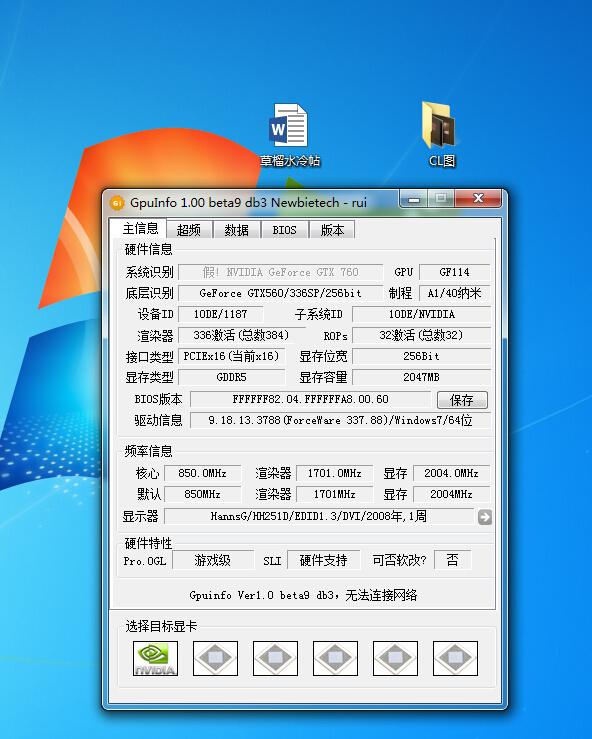Close the GpuInfo window

click(478, 199)
